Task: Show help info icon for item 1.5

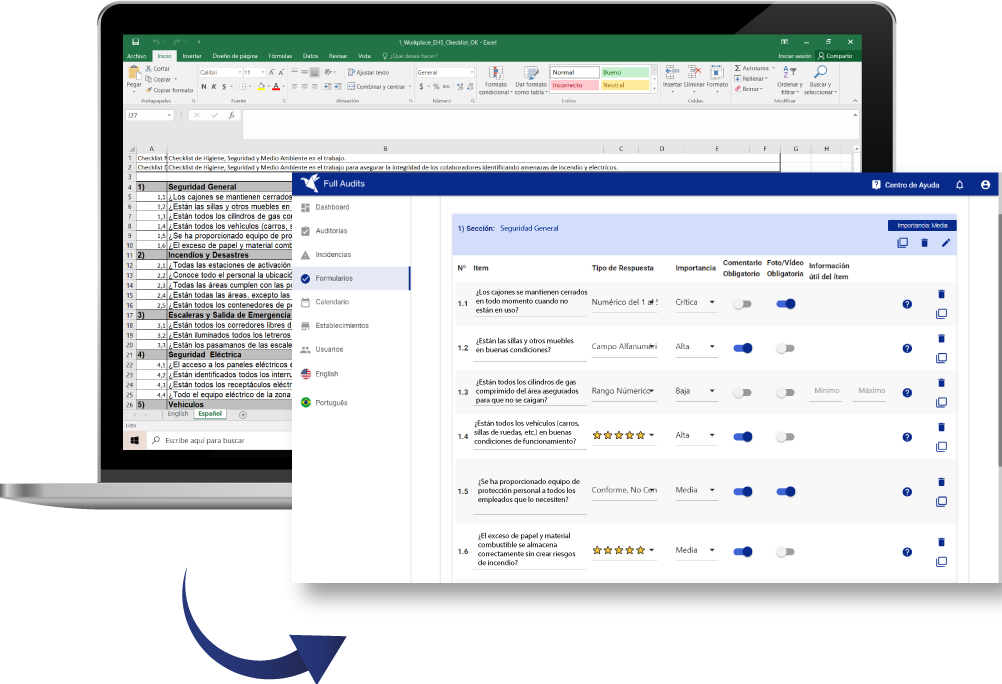Action: coord(907,492)
